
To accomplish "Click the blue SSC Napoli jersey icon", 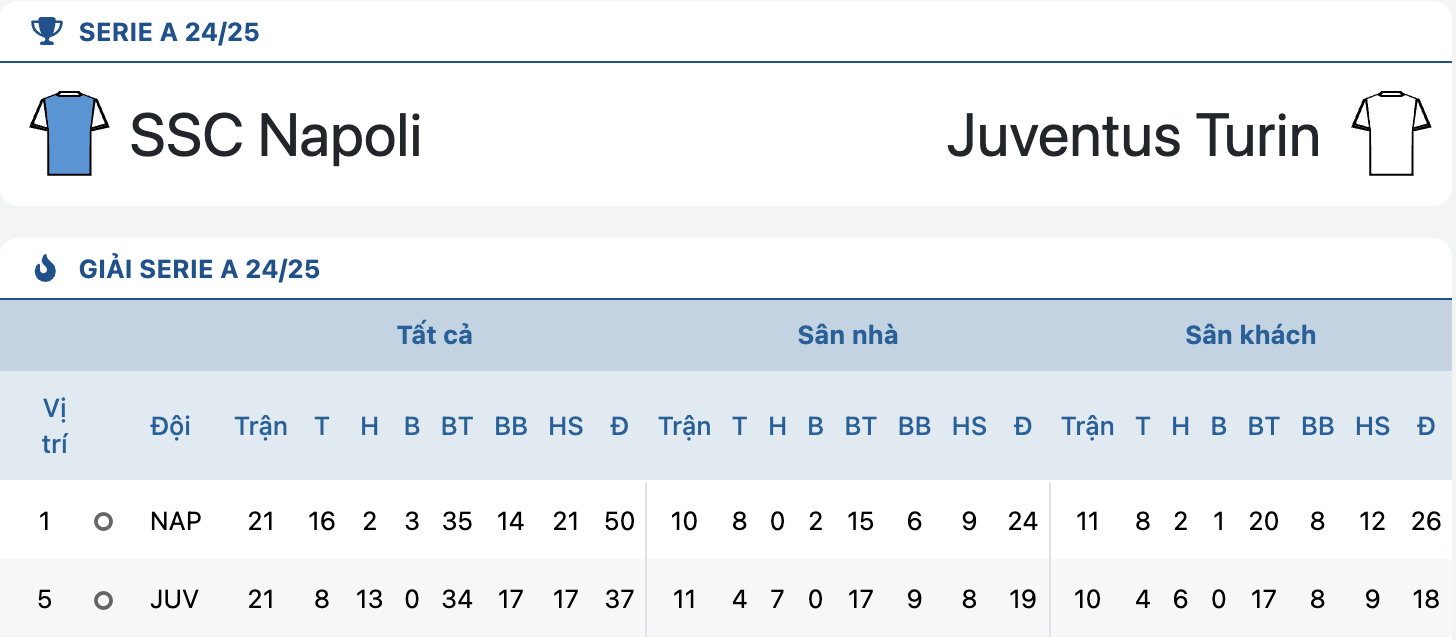I will [69, 134].
